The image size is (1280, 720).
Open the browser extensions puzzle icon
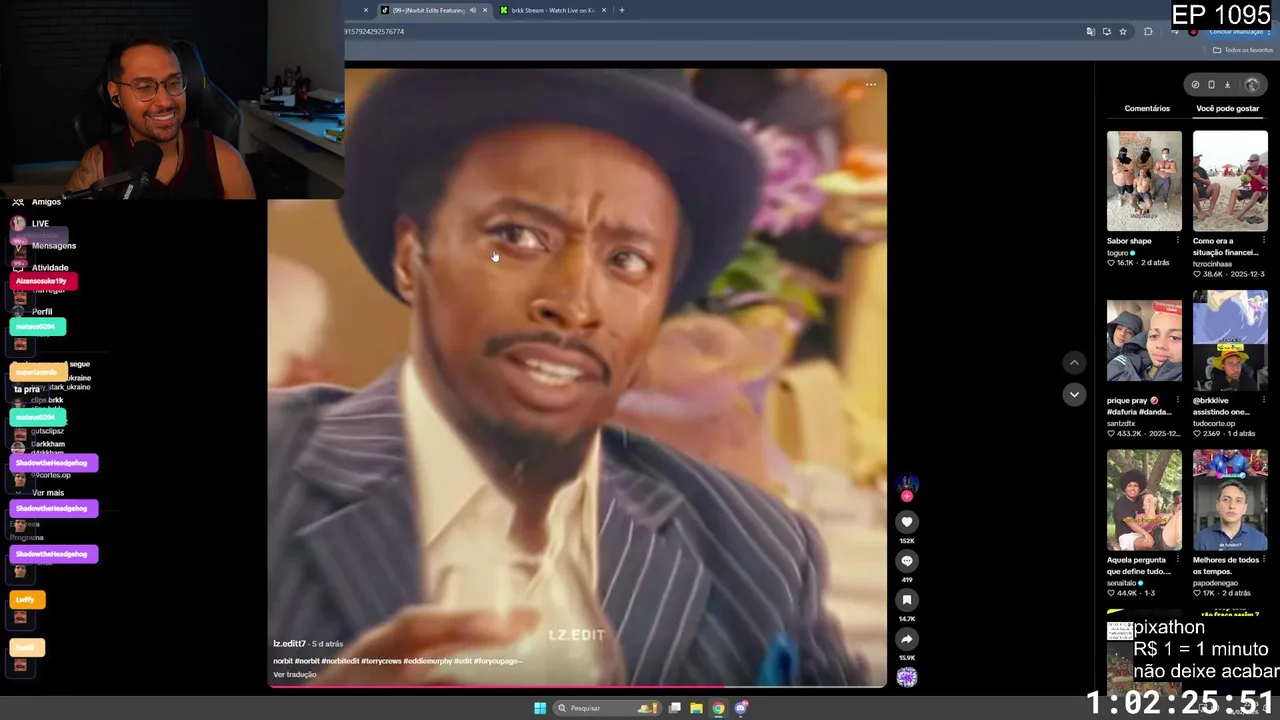[x=1148, y=32]
